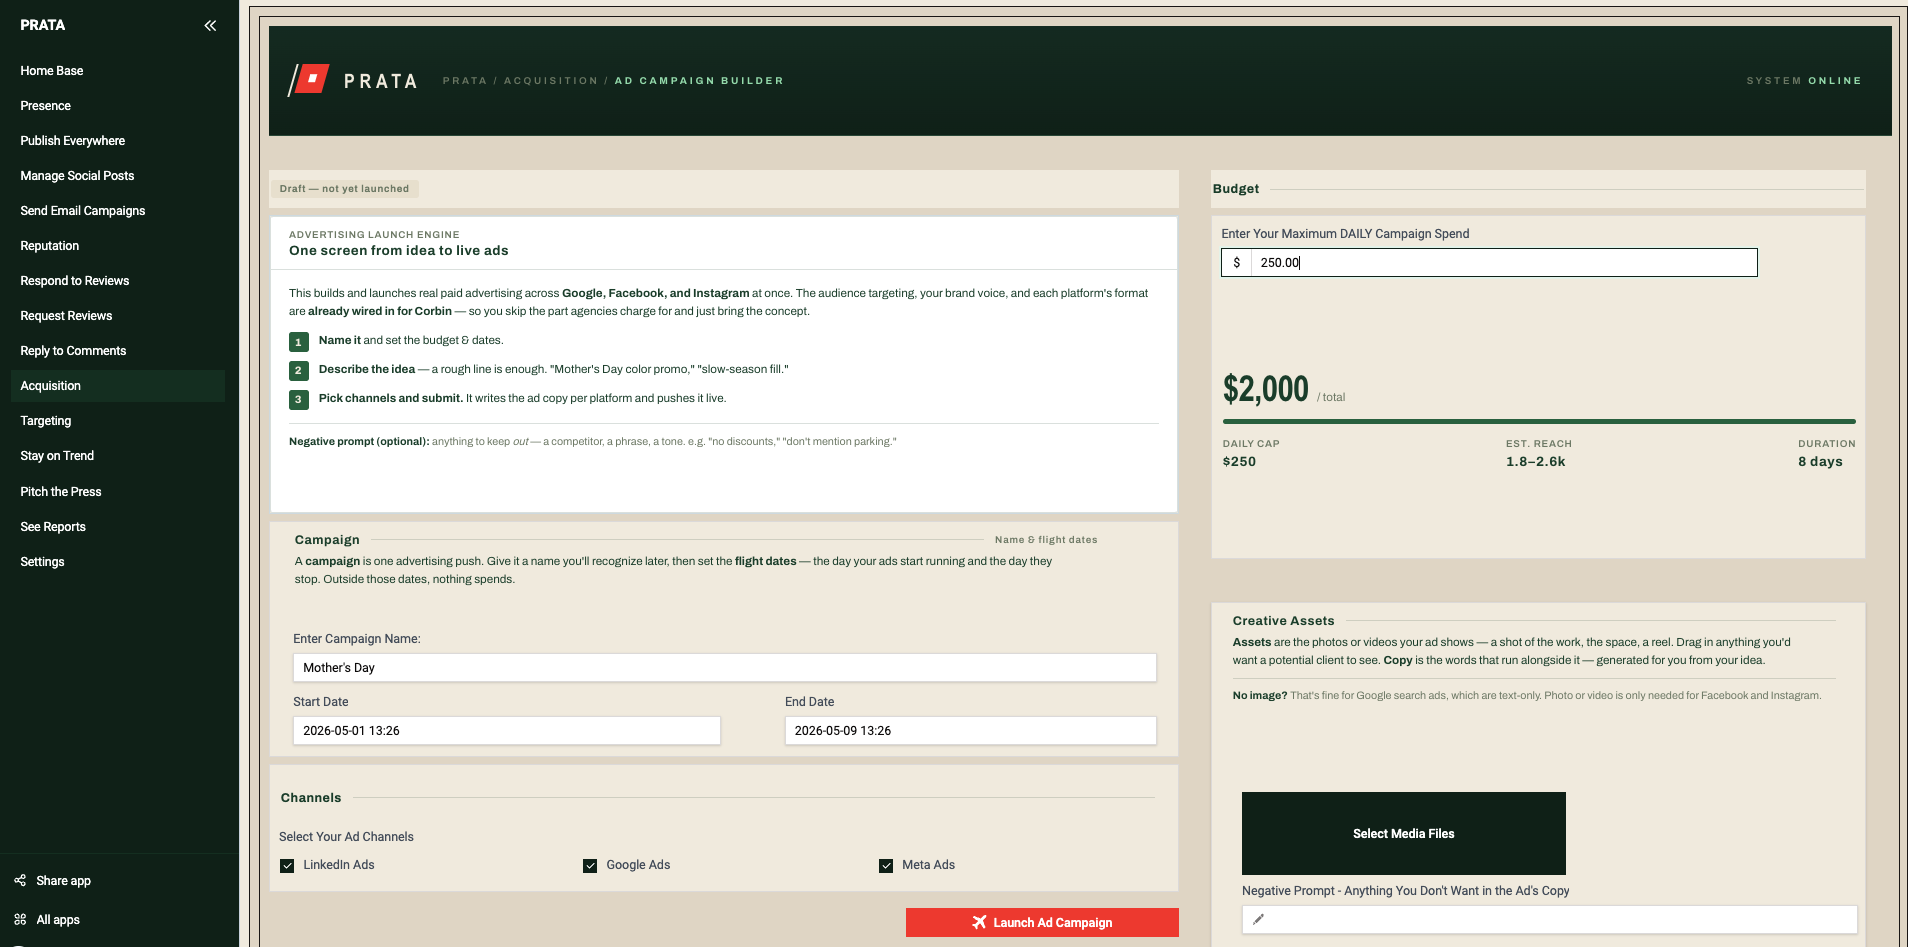This screenshot has width=1908, height=947.
Task: Click the 'Creative Assets' heading
Action: pyautogui.click(x=1283, y=621)
